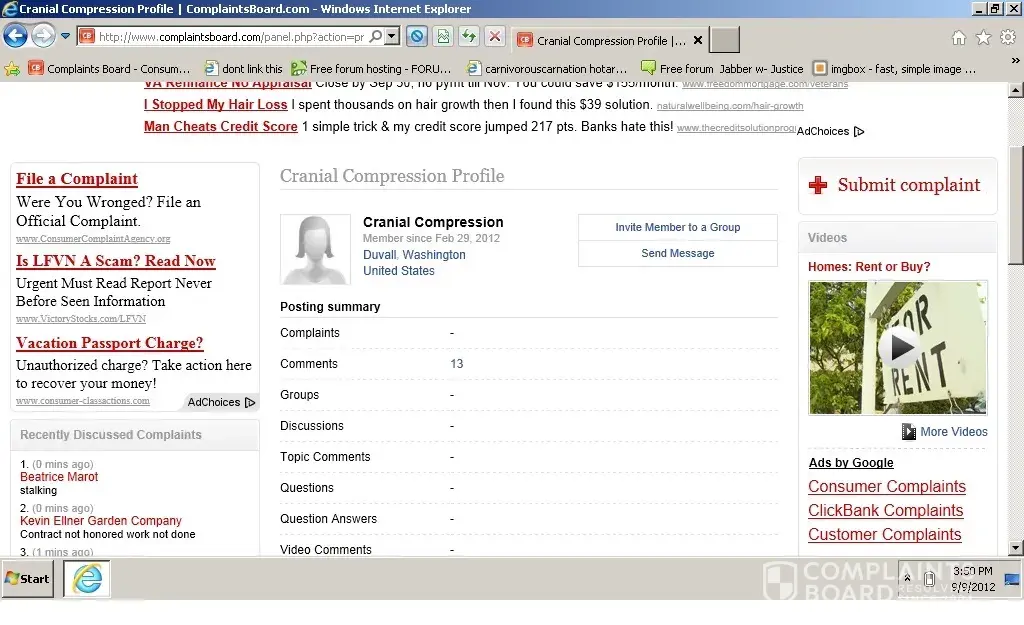Viewport: 1024px width, 625px height.
Task: Open 'imgbox - fast, simple image' bookmark
Action: pos(894,69)
